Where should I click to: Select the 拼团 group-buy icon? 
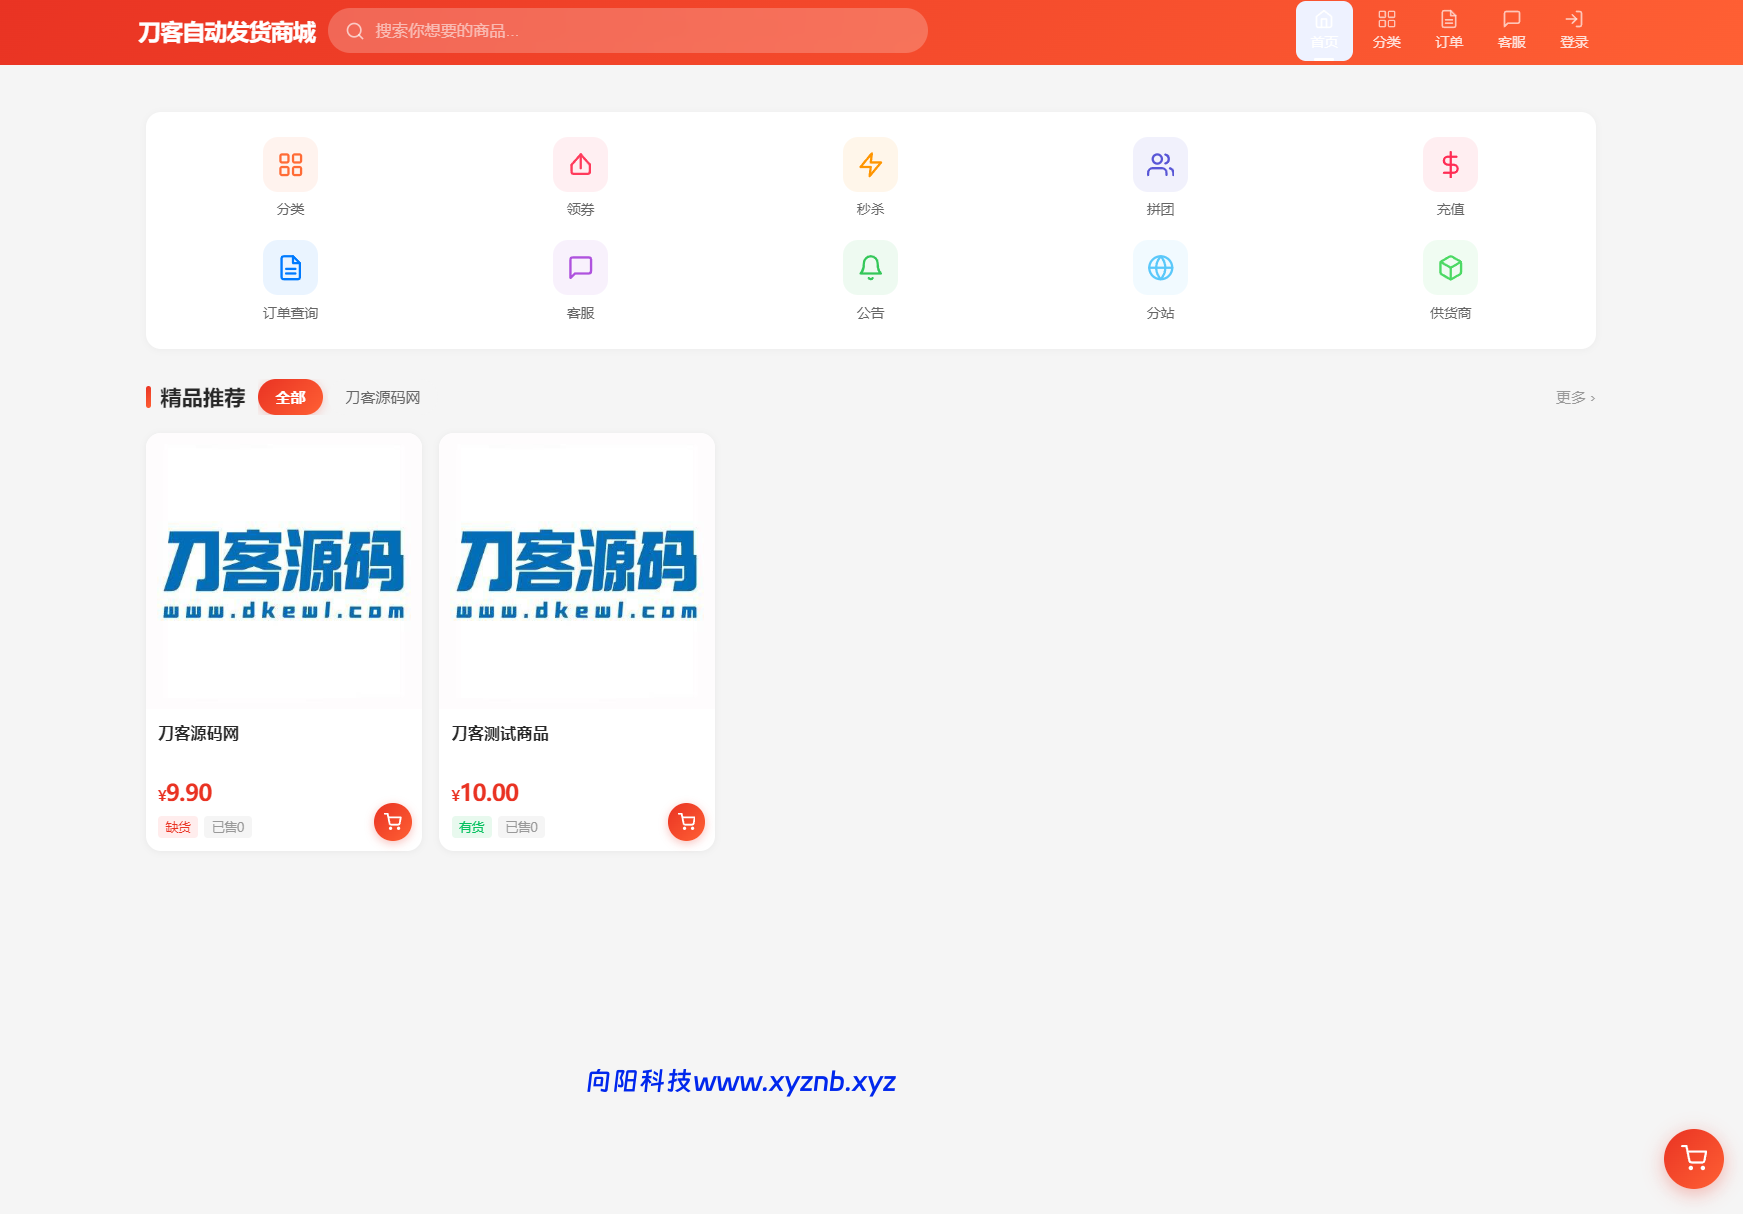[1159, 164]
